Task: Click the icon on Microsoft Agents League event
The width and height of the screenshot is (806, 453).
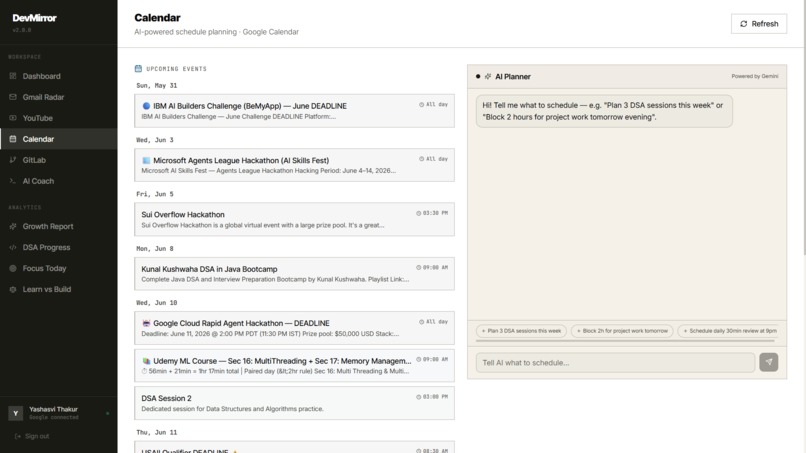Action: tap(146, 160)
